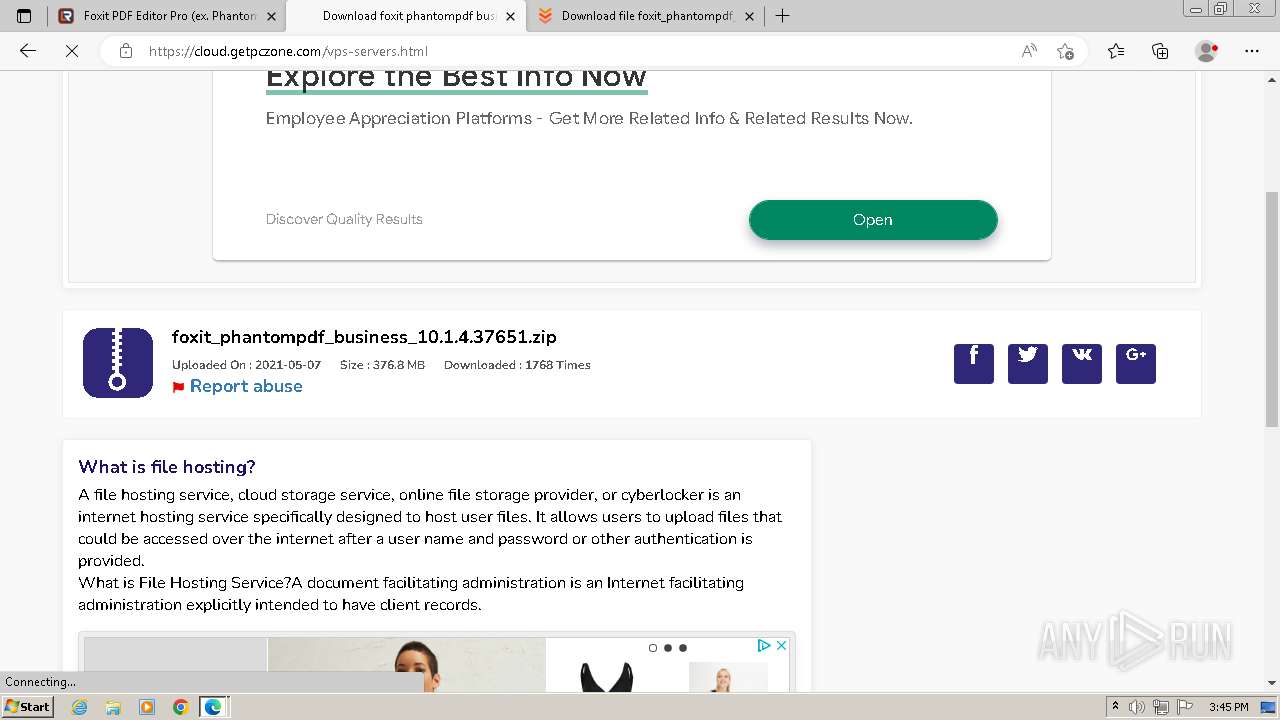Screen dimensions: 1280x720
Task: Click the banner ad image with woman
Action: click(x=407, y=664)
